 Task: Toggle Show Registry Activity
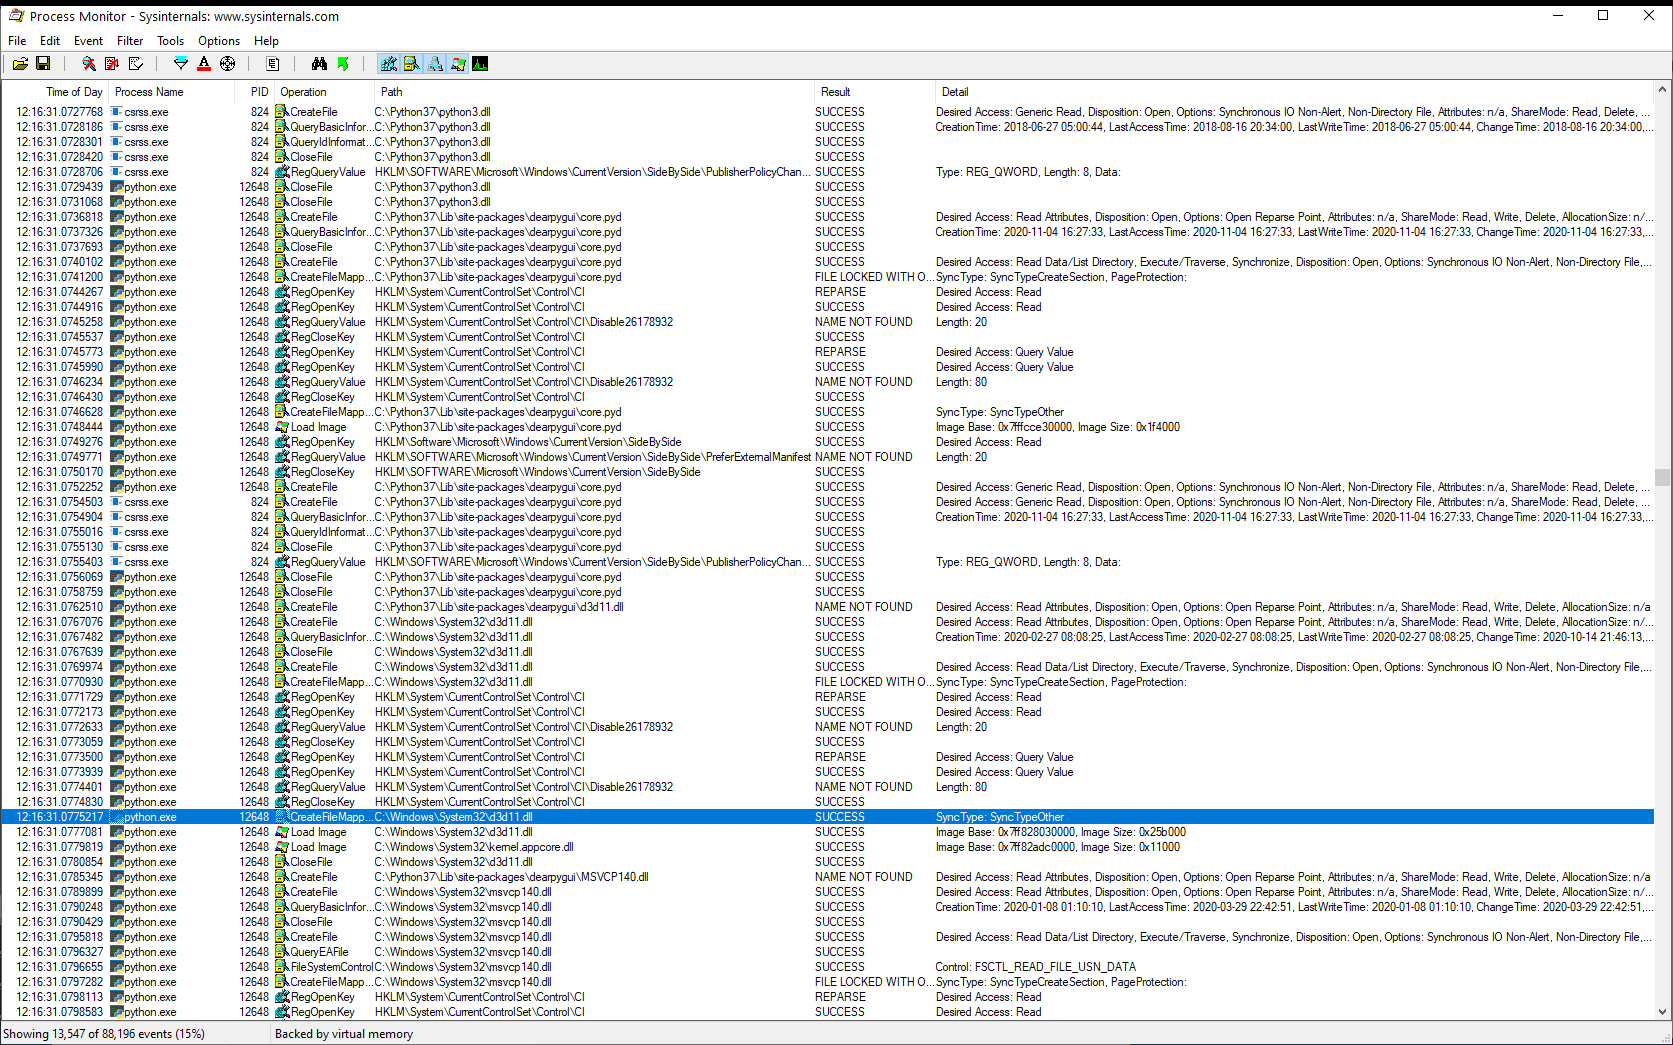[x=388, y=63]
